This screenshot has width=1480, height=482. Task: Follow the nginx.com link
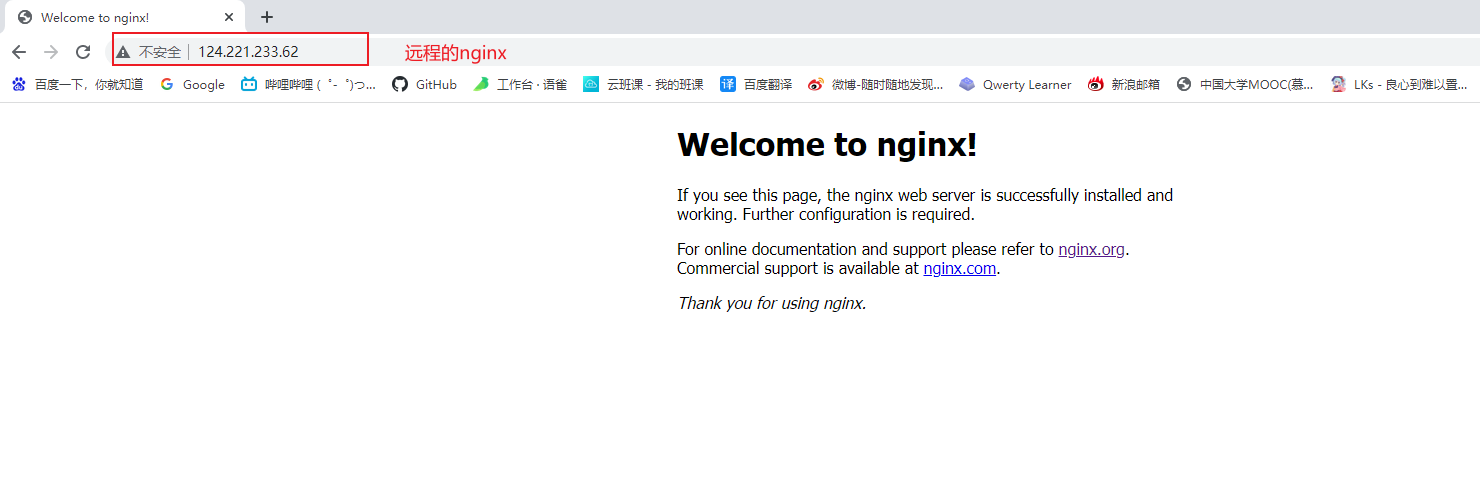click(959, 269)
